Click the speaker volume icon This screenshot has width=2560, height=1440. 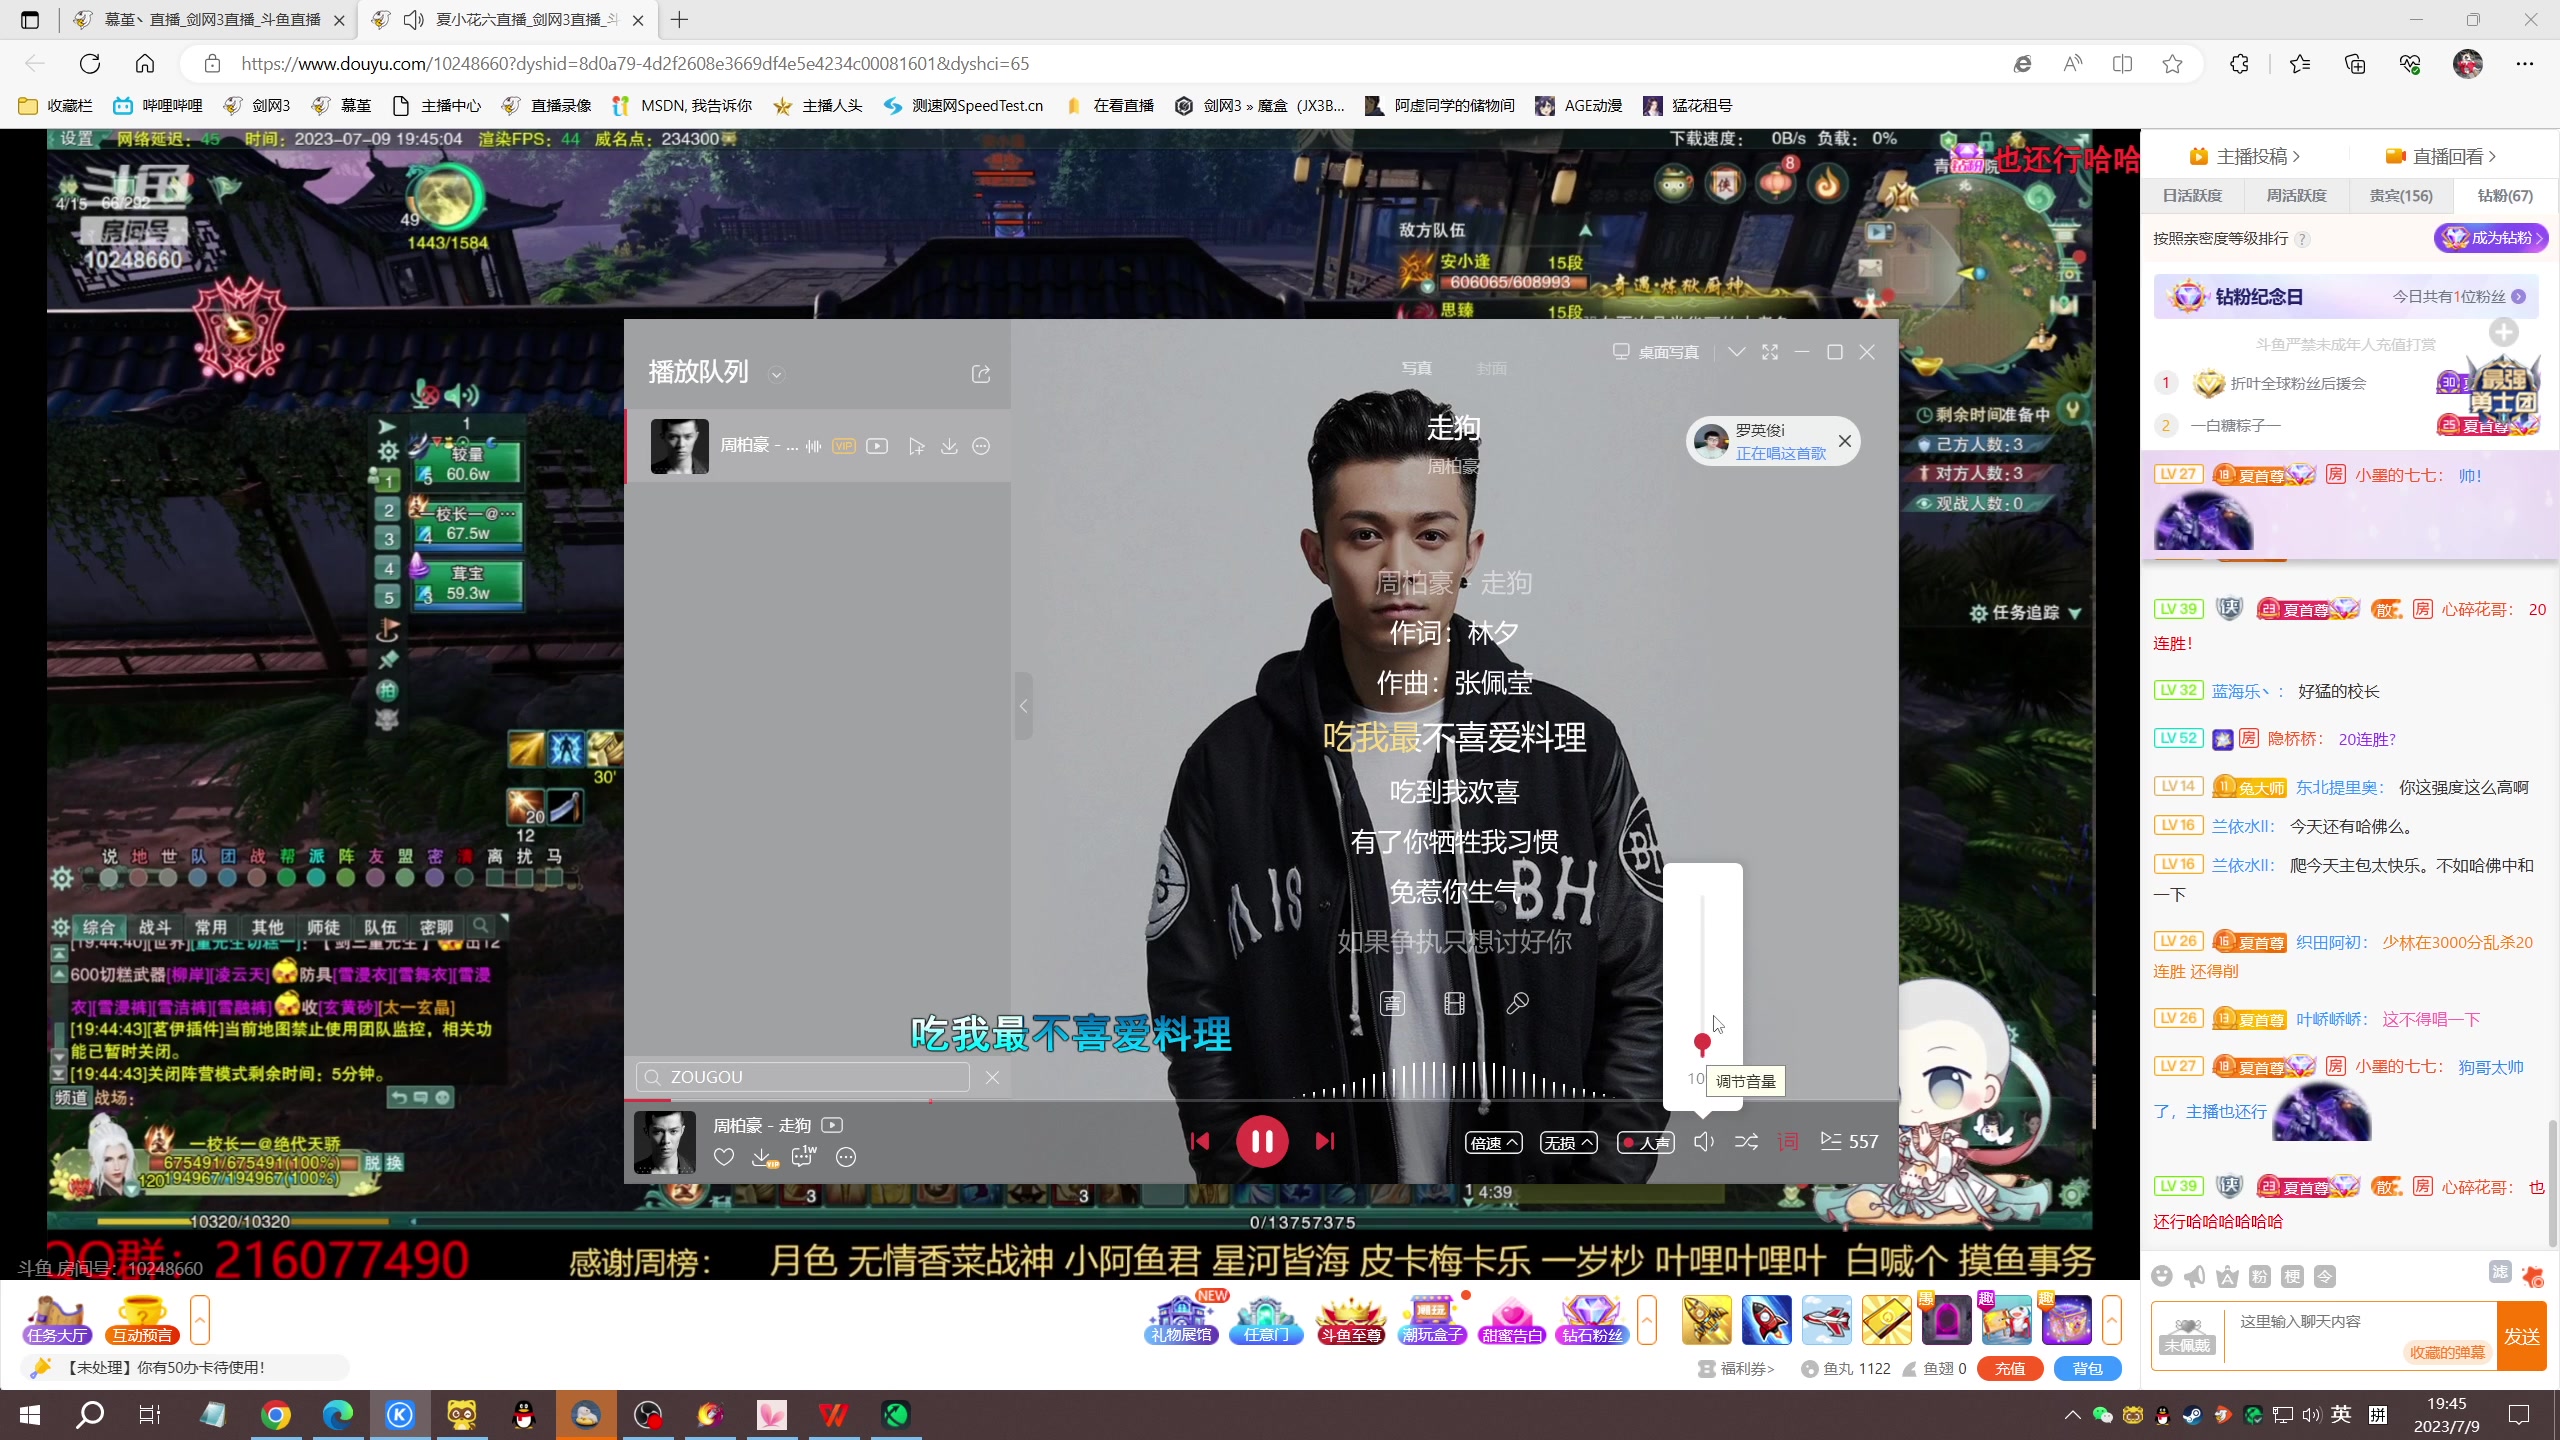click(1704, 1141)
